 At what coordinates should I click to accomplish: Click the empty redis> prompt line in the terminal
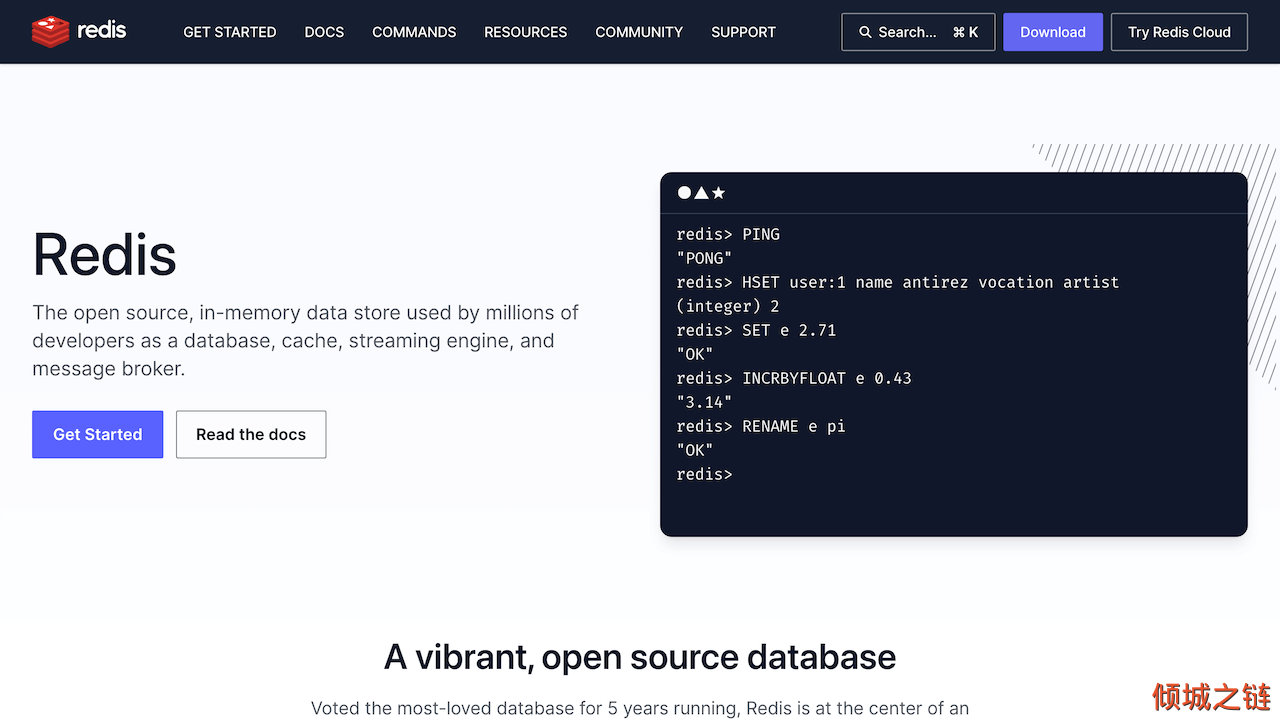(x=705, y=474)
